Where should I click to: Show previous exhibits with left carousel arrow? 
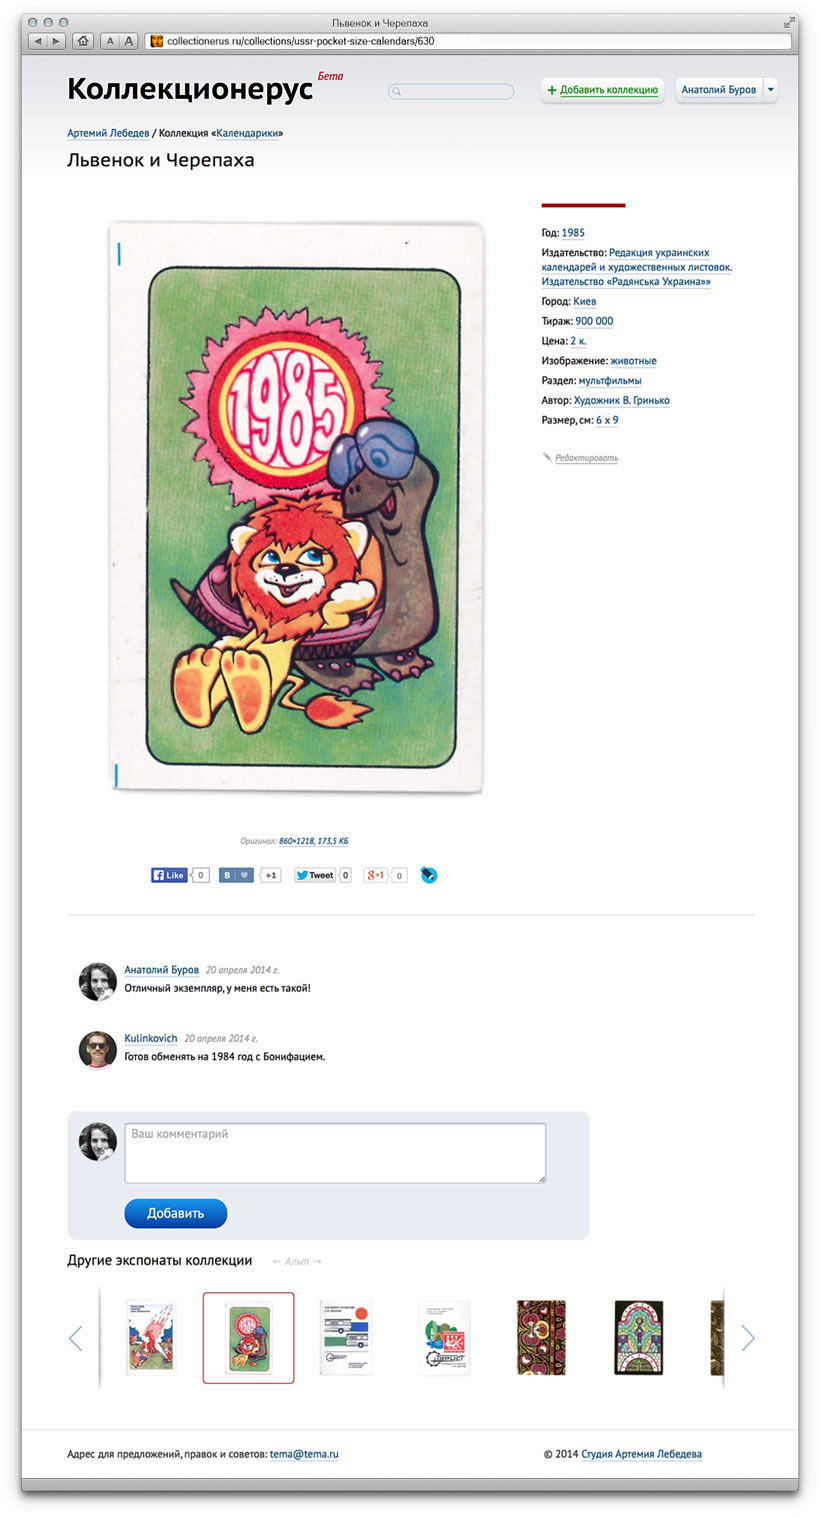[75, 1338]
